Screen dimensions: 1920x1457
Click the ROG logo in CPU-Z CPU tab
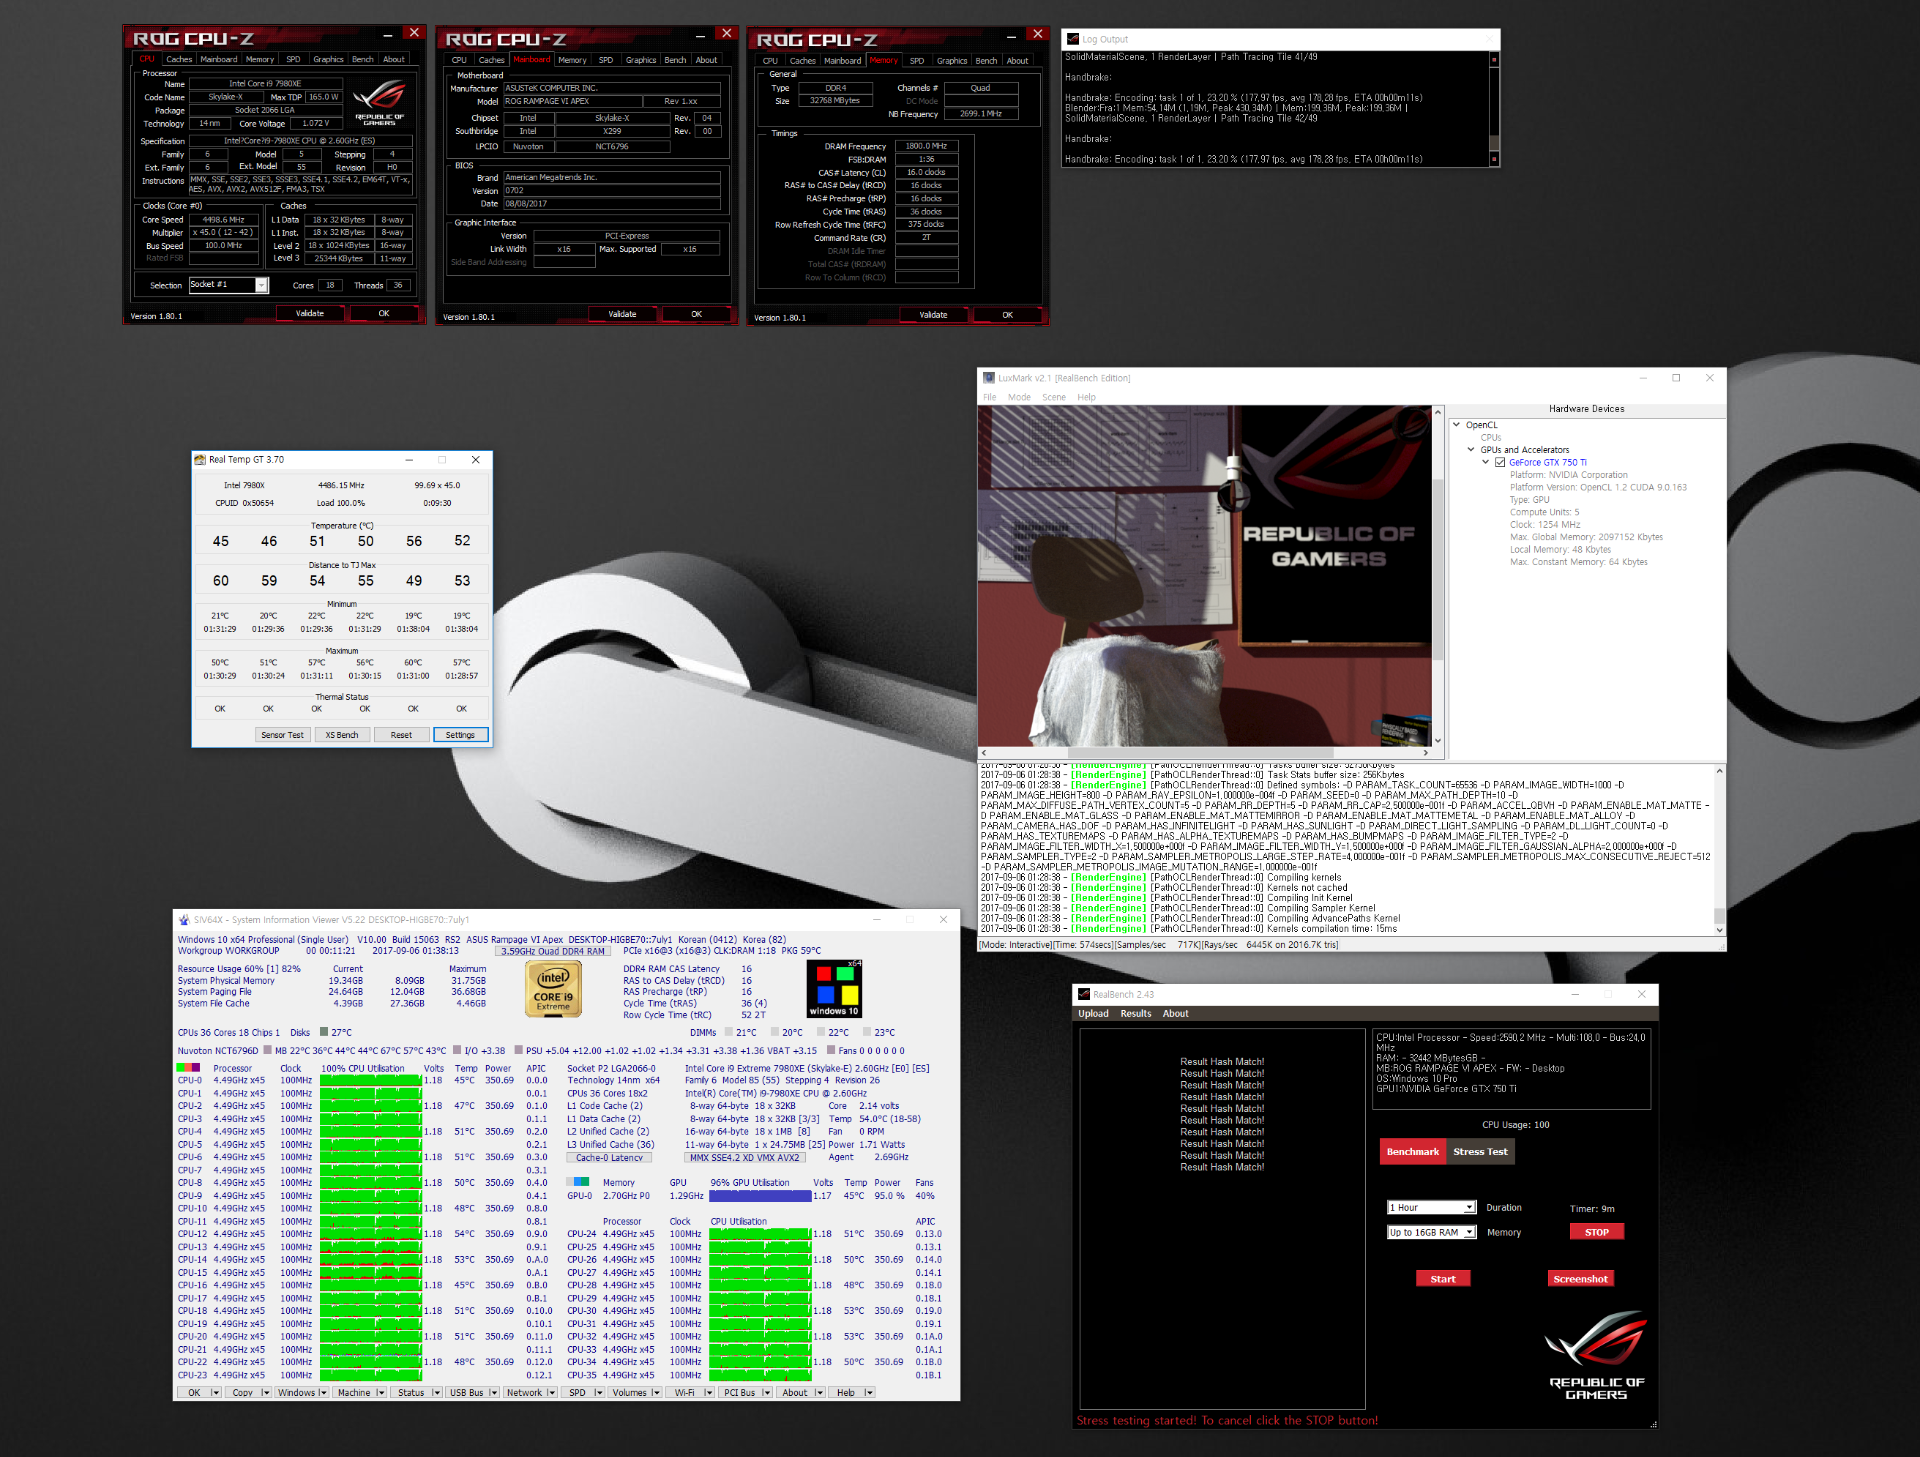coord(379,101)
